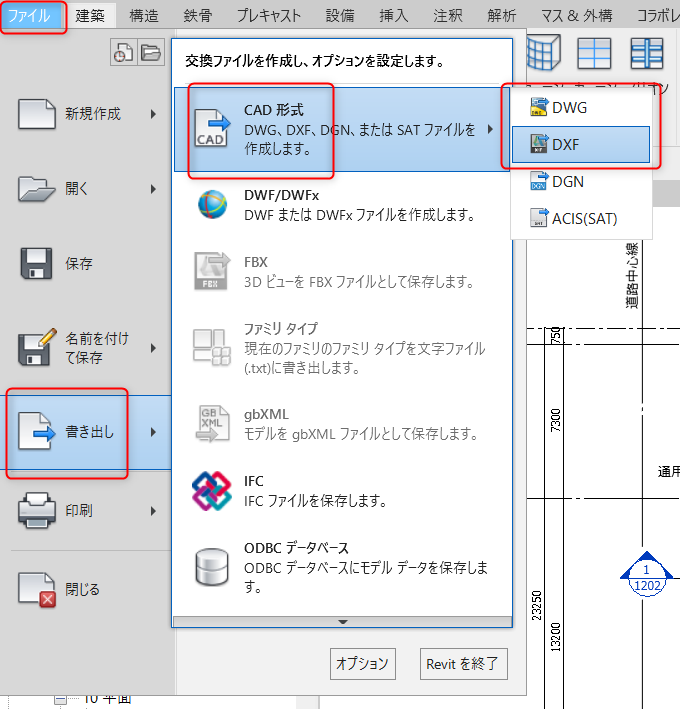Select the DWF/DWFx export globe icon
Screen dimensions: 680x709
click(212, 205)
